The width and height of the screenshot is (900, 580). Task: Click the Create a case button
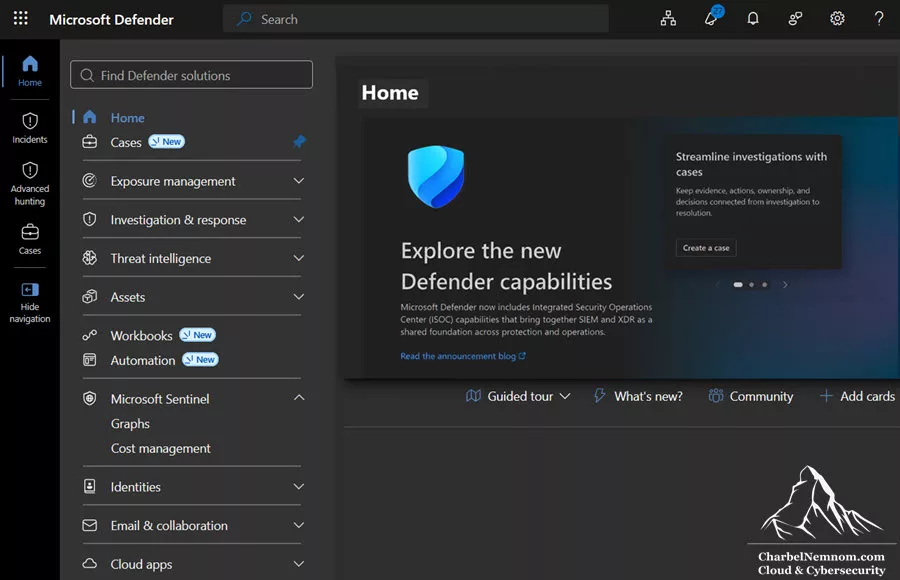coord(706,248)
